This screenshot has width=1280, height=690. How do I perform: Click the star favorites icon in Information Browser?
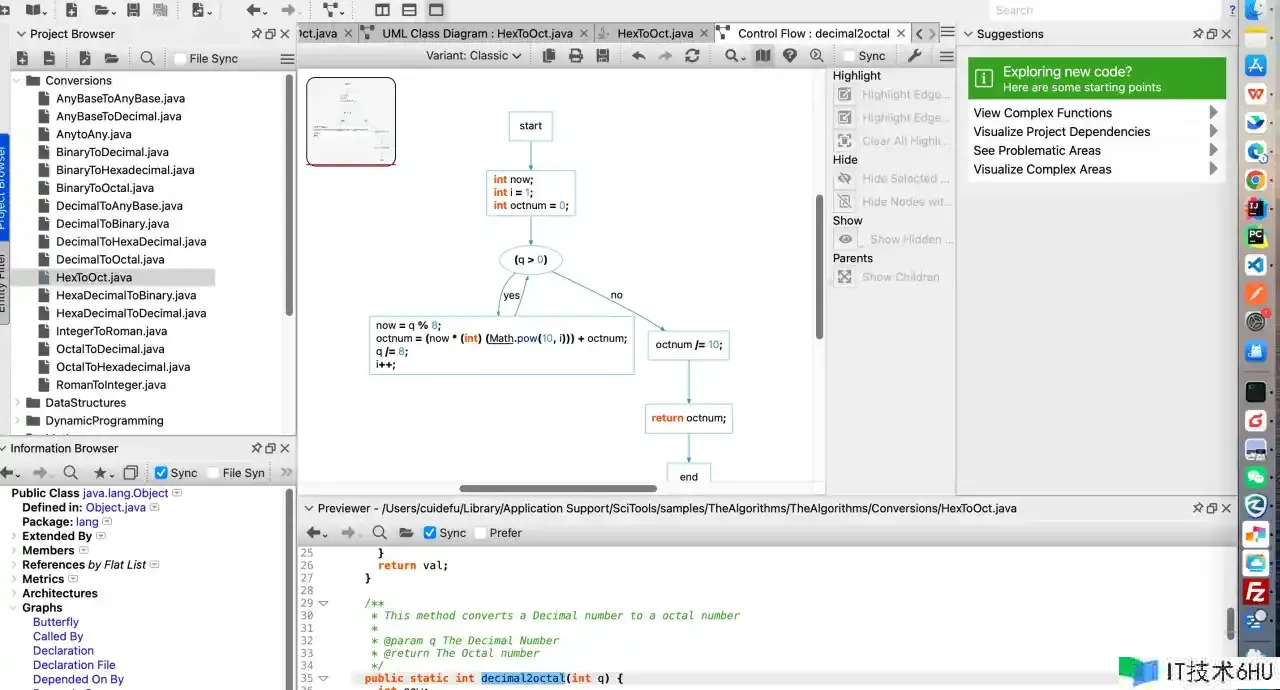point(101,473)
